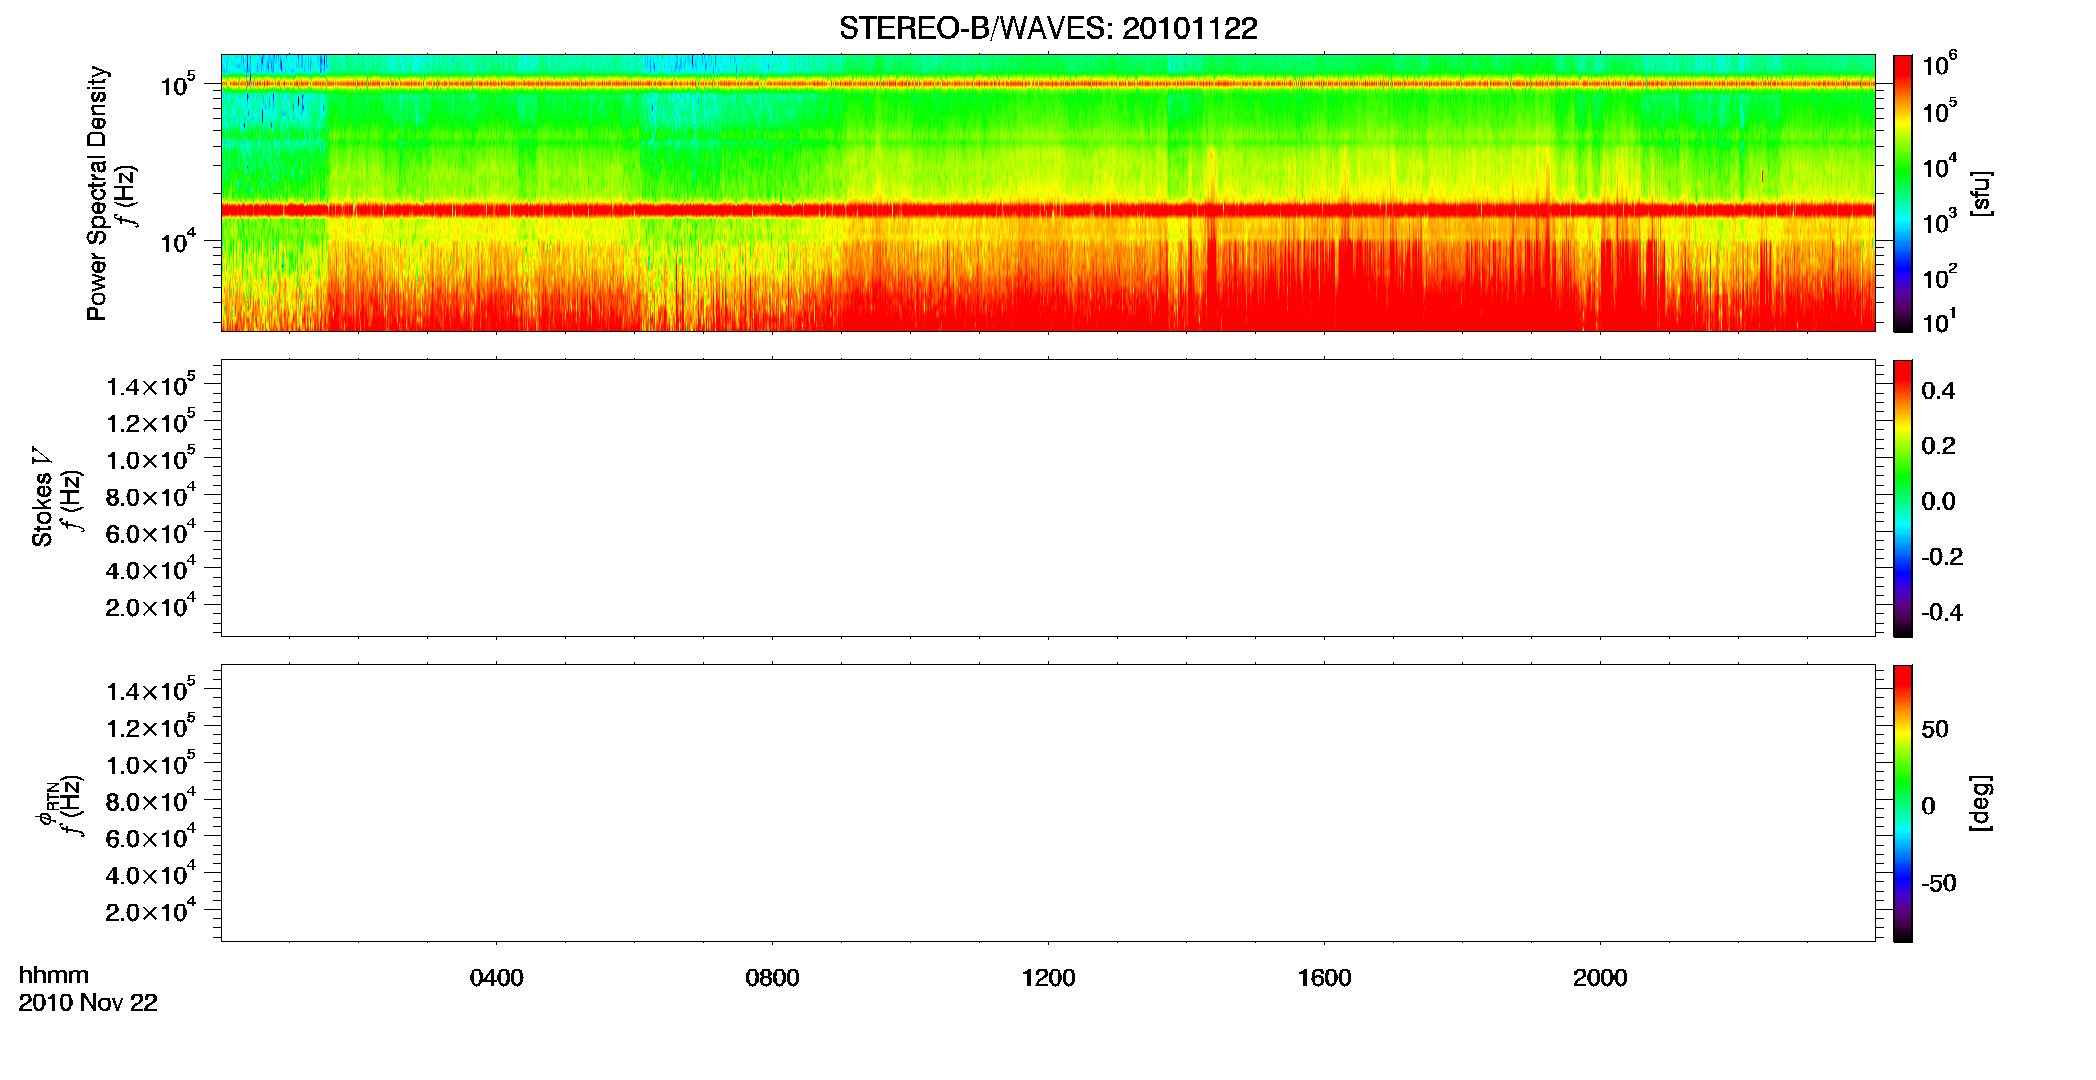Click the 0400 time axis label
The image size is (2096, 1080).
coord(496,978)
